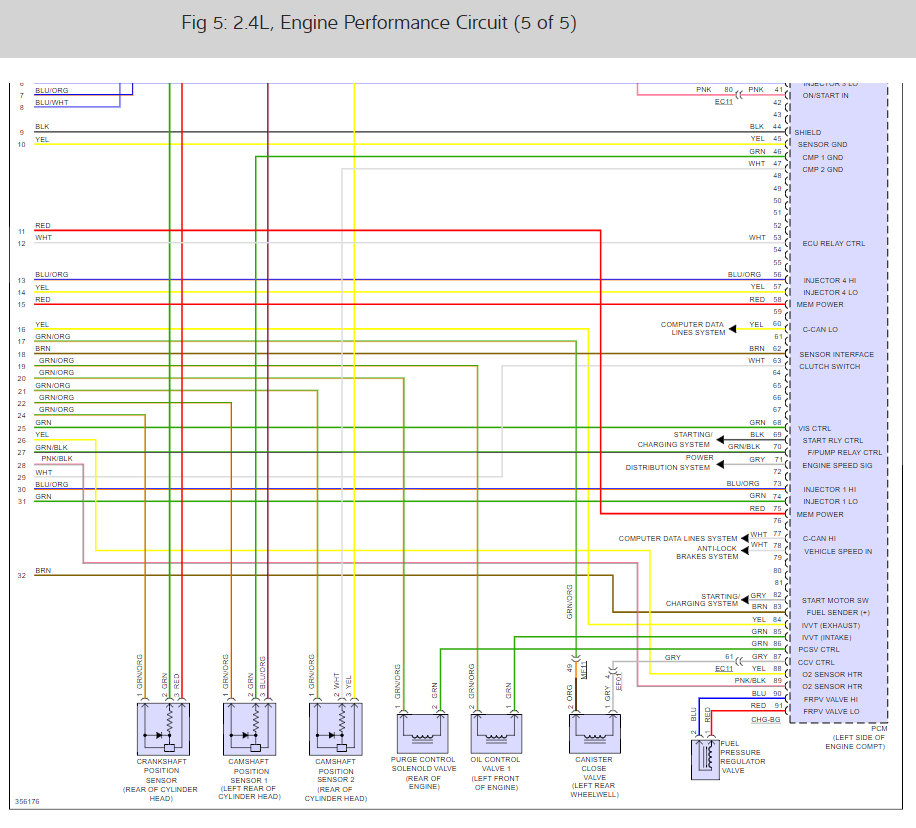The image size is (916, 828).
Task: Click the PCM location caption
Action: point(855,737)
